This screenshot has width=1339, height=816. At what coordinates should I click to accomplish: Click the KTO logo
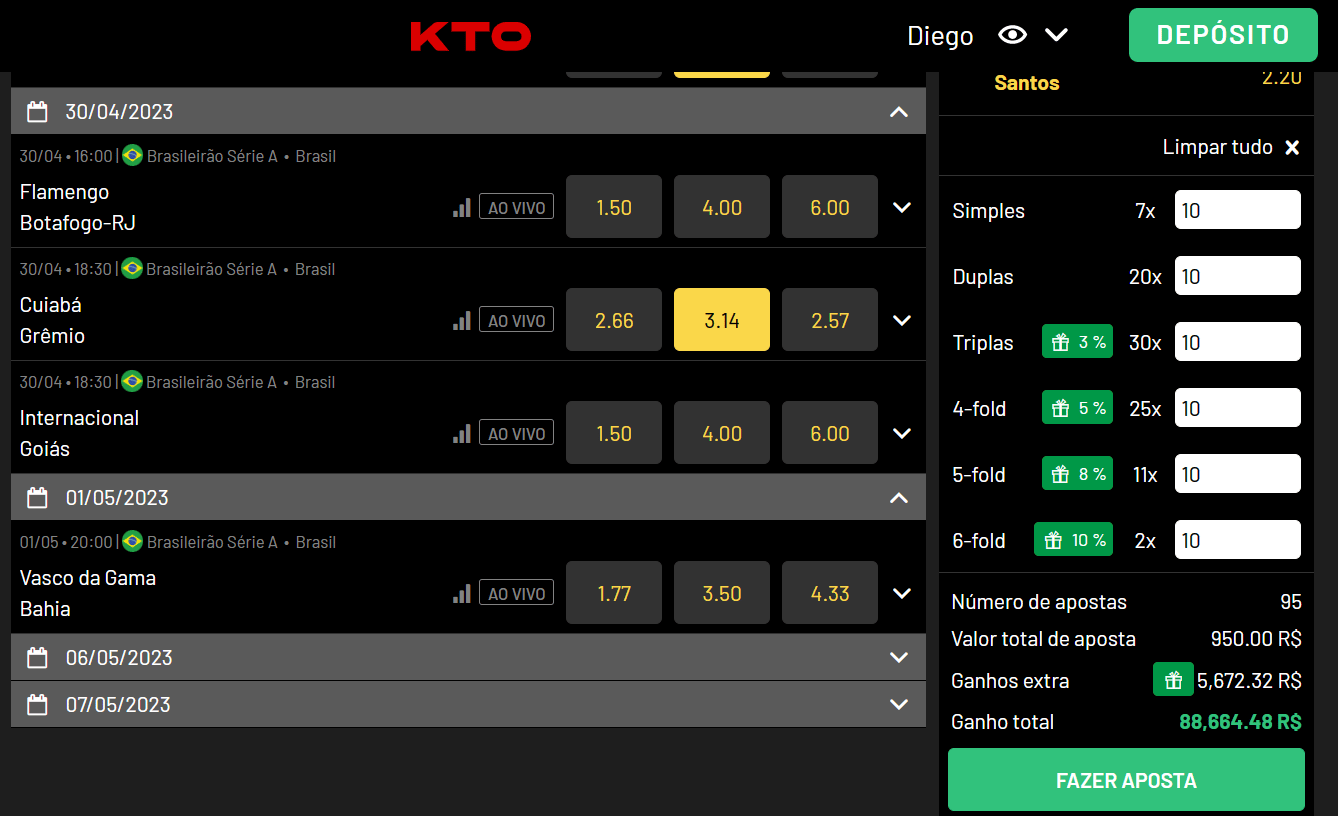tap(471, 37)
